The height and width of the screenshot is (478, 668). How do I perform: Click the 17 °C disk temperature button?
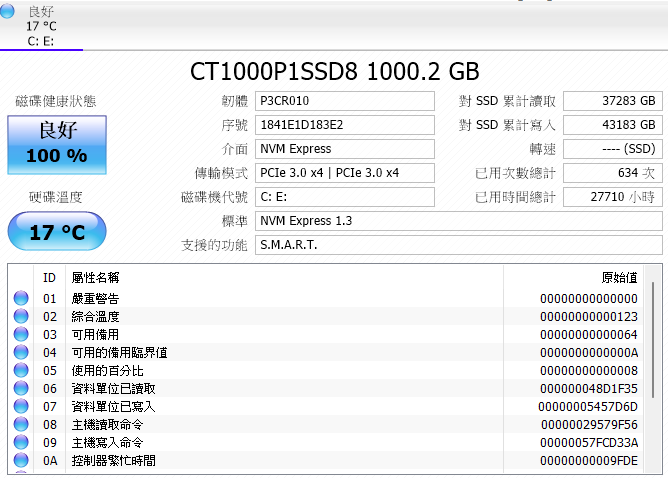point(56,232)
